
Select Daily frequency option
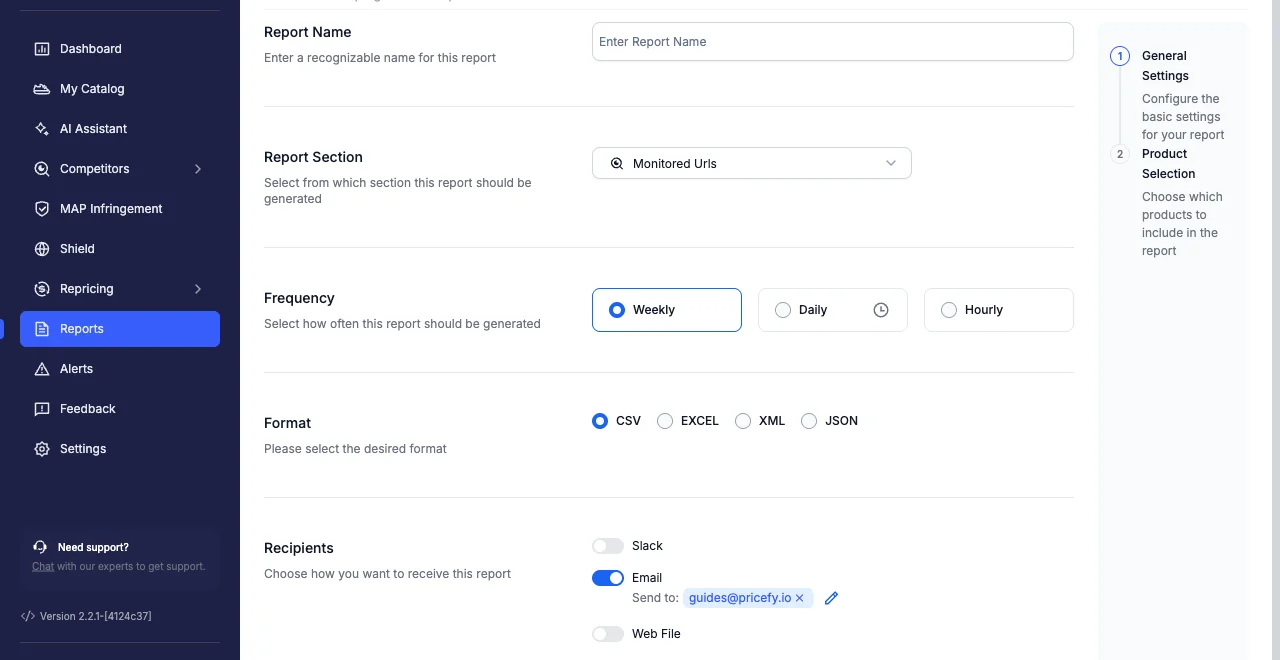tap(833, 310)
